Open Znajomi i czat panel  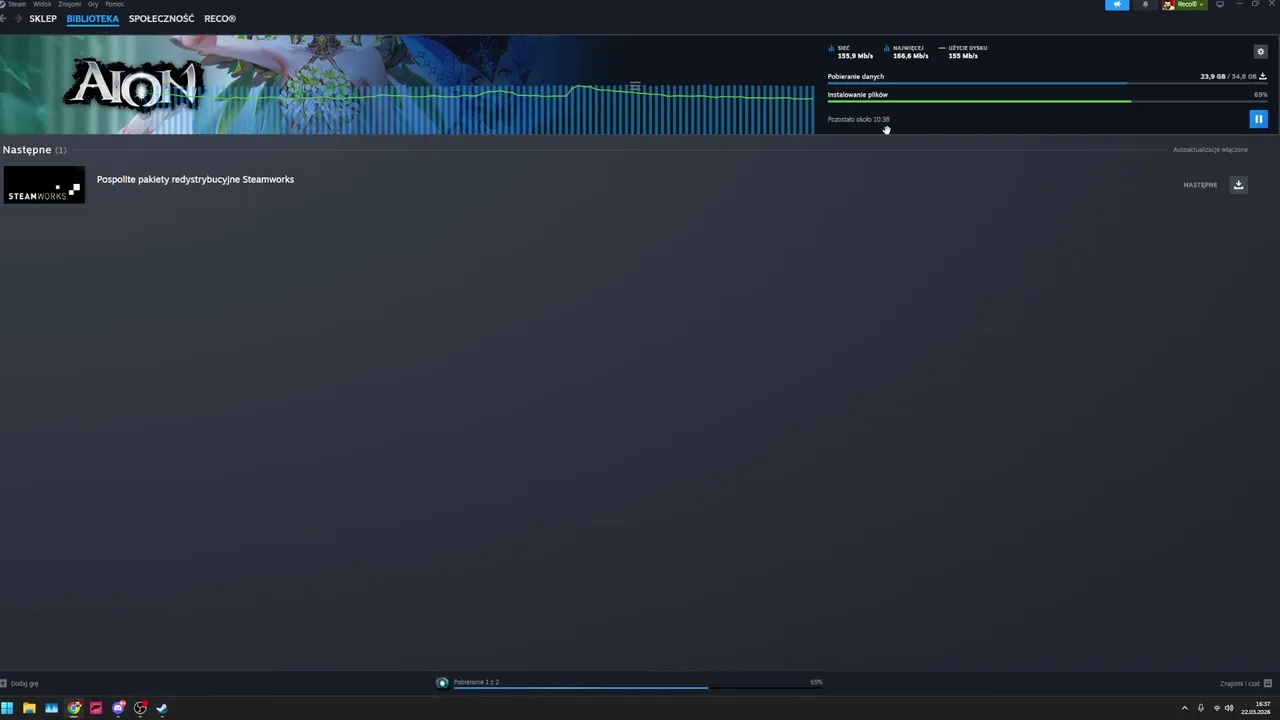pyautogui.click(x=1240, y=684)
